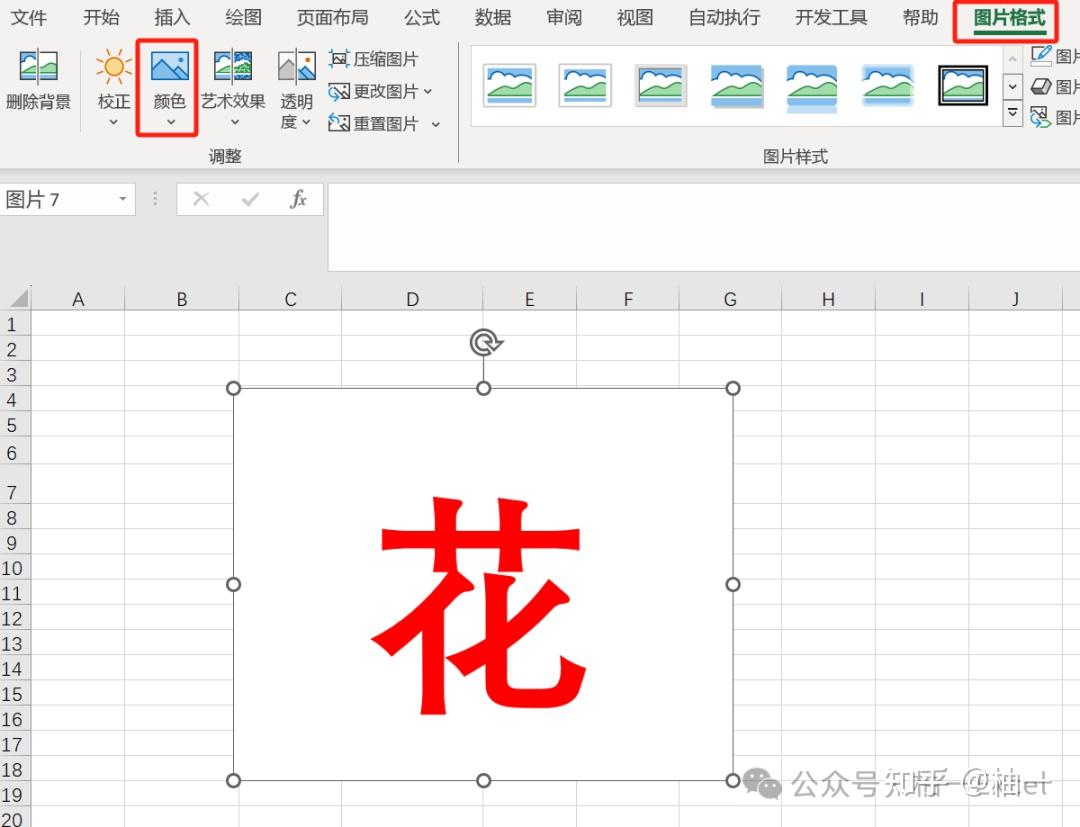Click the select-all corner triangle
Viewport: 1080px width, 827px height.
(x=18, y=298)
